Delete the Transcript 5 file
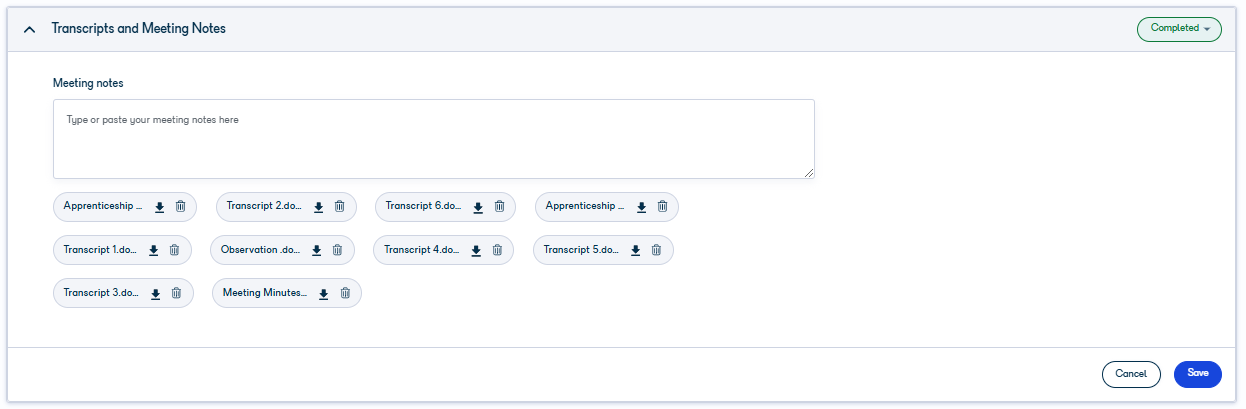1246x409 pixels. [656, 250]
